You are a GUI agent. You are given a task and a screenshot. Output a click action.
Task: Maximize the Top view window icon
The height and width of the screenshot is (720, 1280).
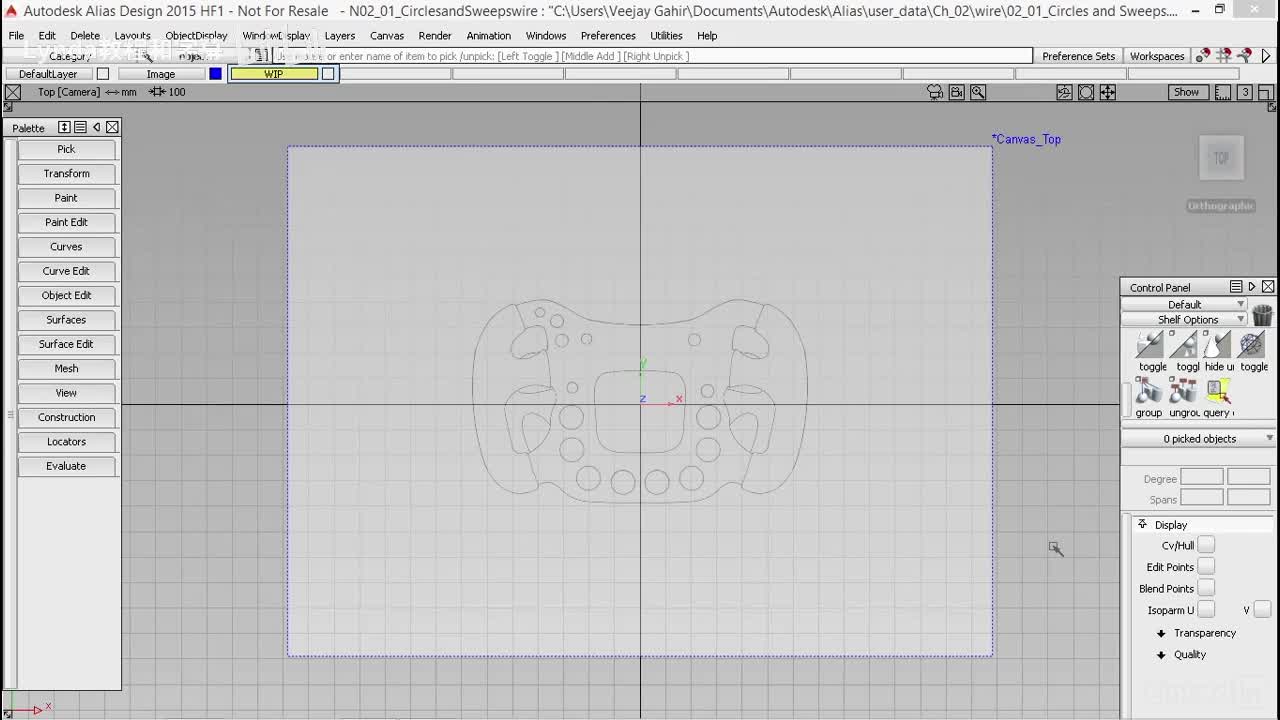point(1266,92)
